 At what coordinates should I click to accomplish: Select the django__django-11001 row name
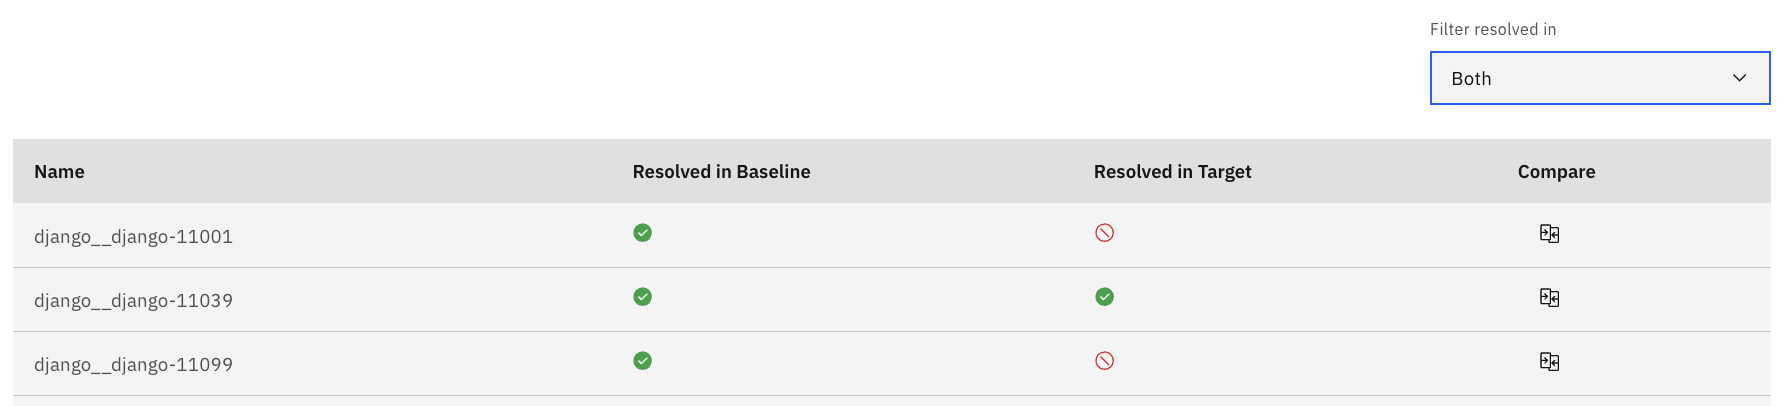[x=133, y=237]
